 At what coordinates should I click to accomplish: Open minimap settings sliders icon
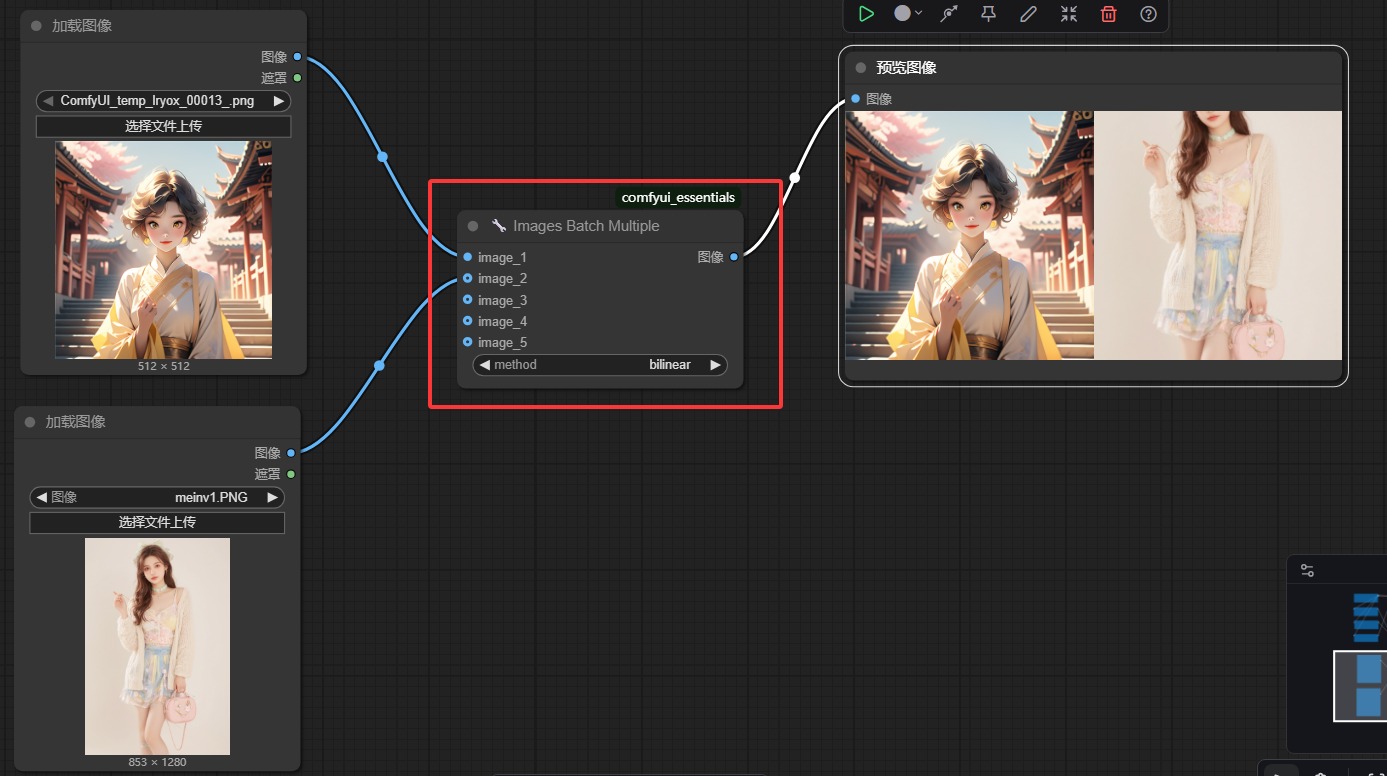1307,570
